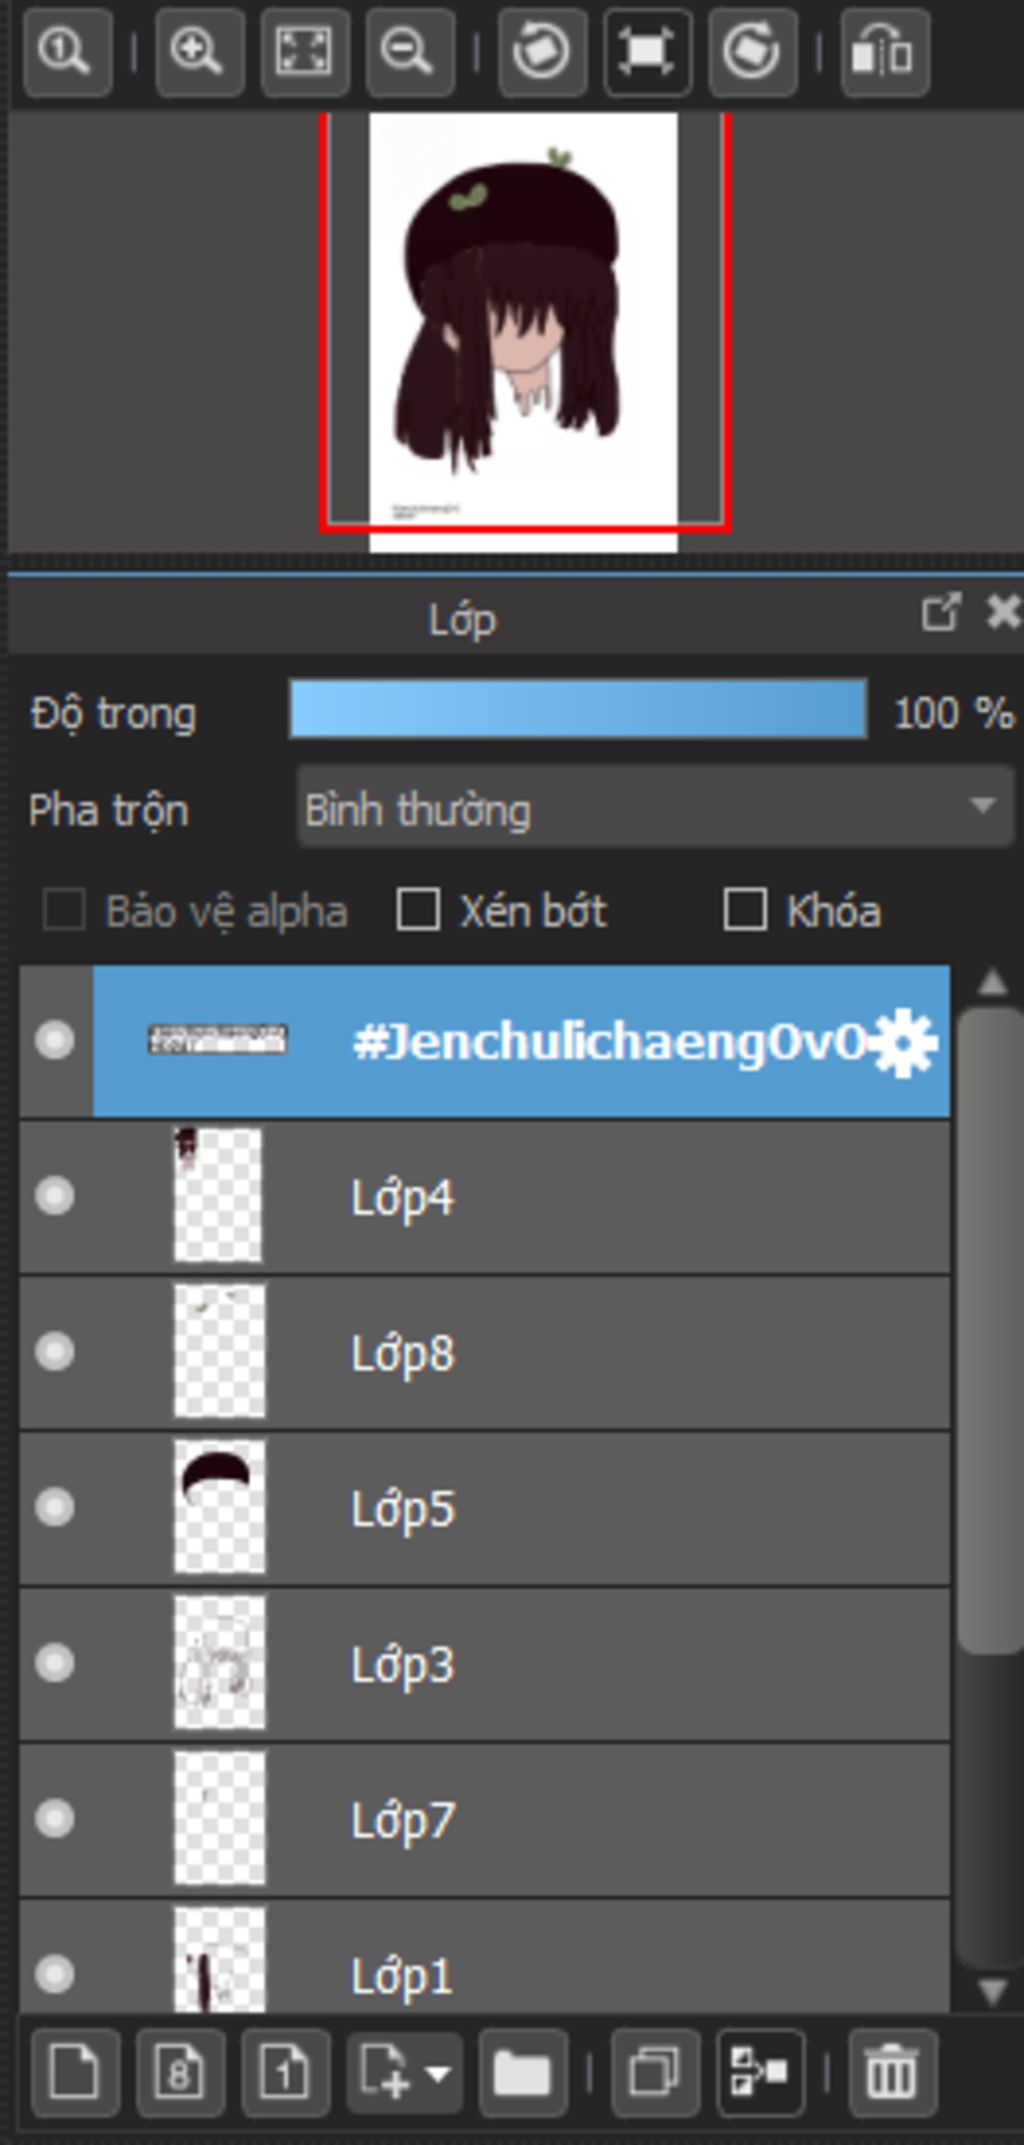The width and height of the screenshot is (1024, 2145).
Task: Pop out the Lớp panel window
Action: [x=941, y=613]
